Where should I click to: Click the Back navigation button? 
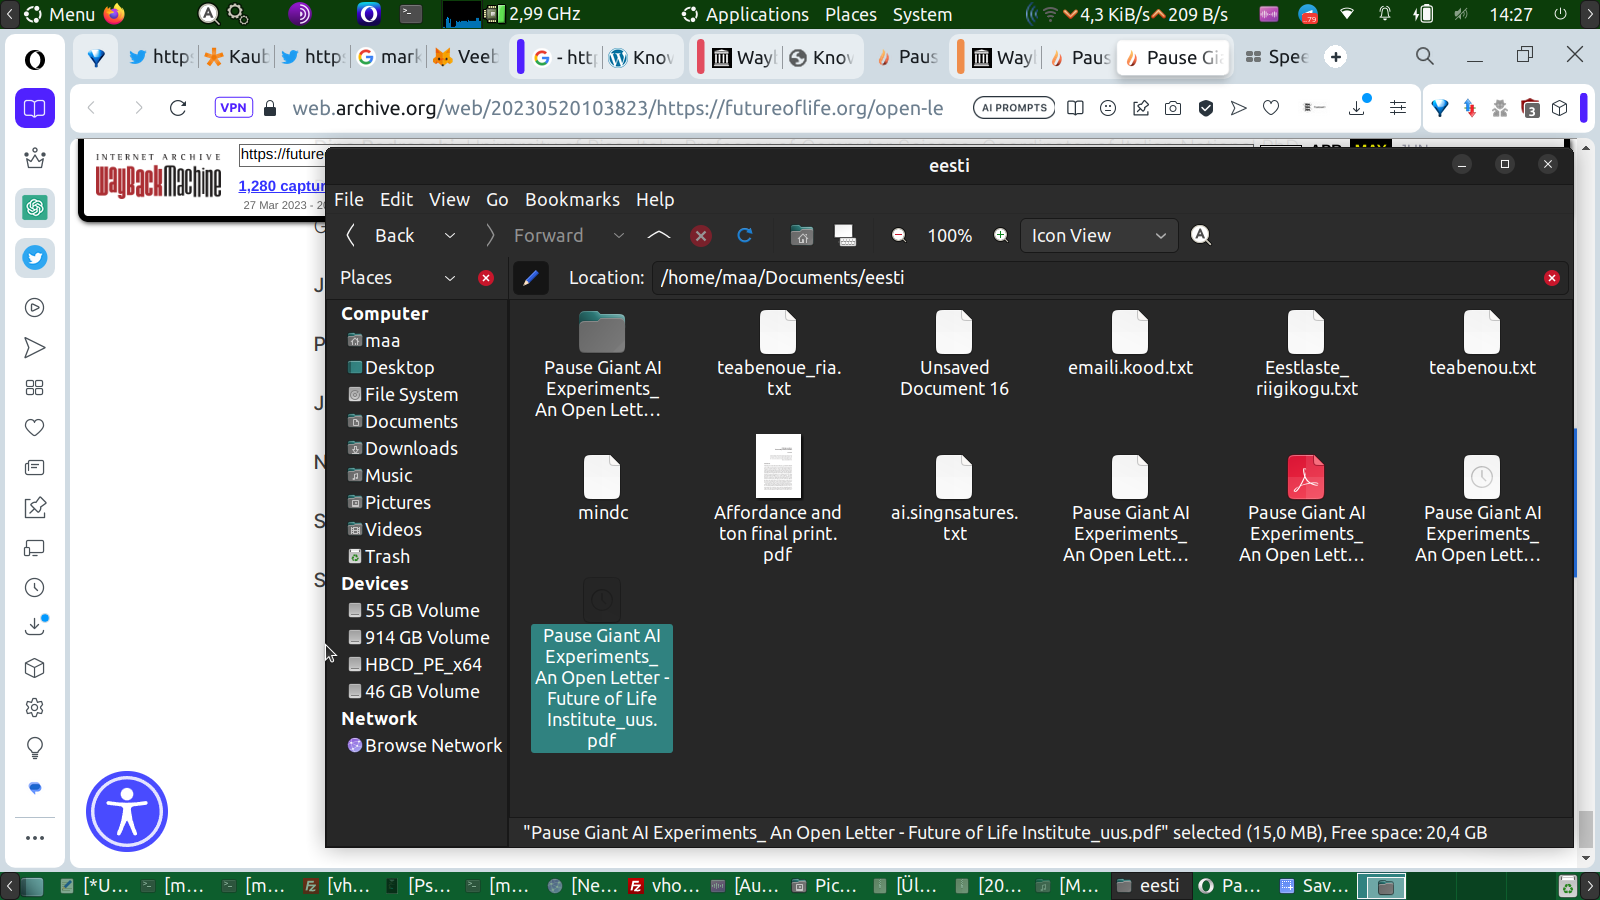tap(382, 235)
